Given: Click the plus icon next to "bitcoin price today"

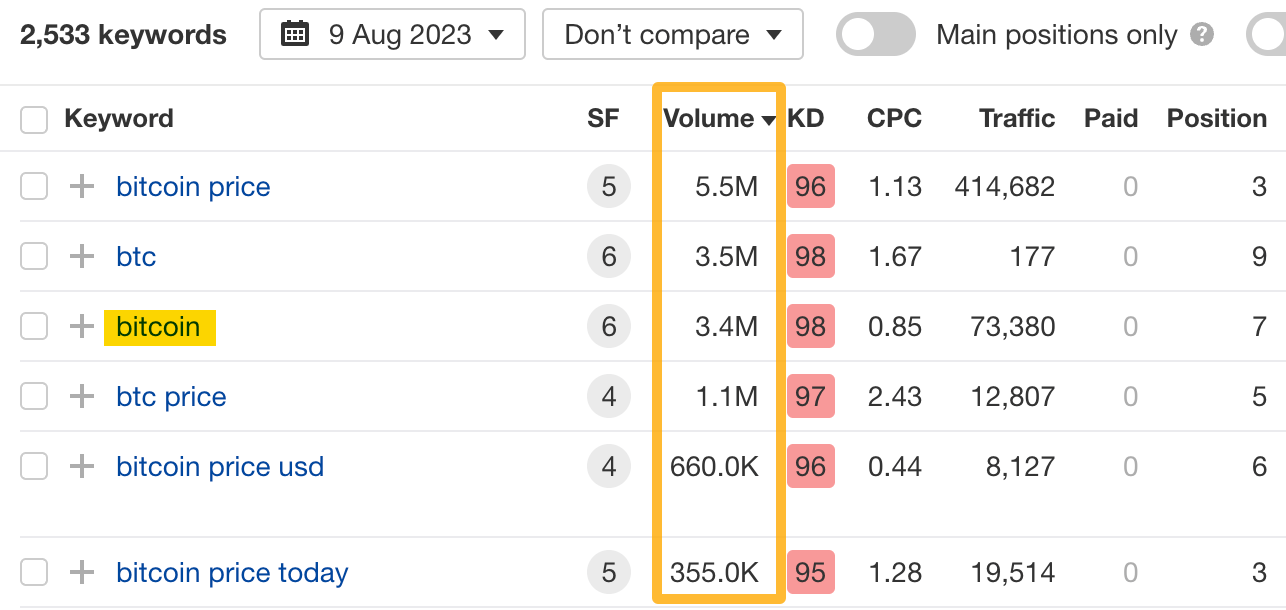Looking at the screenshot, I should (x=81, y=572).
